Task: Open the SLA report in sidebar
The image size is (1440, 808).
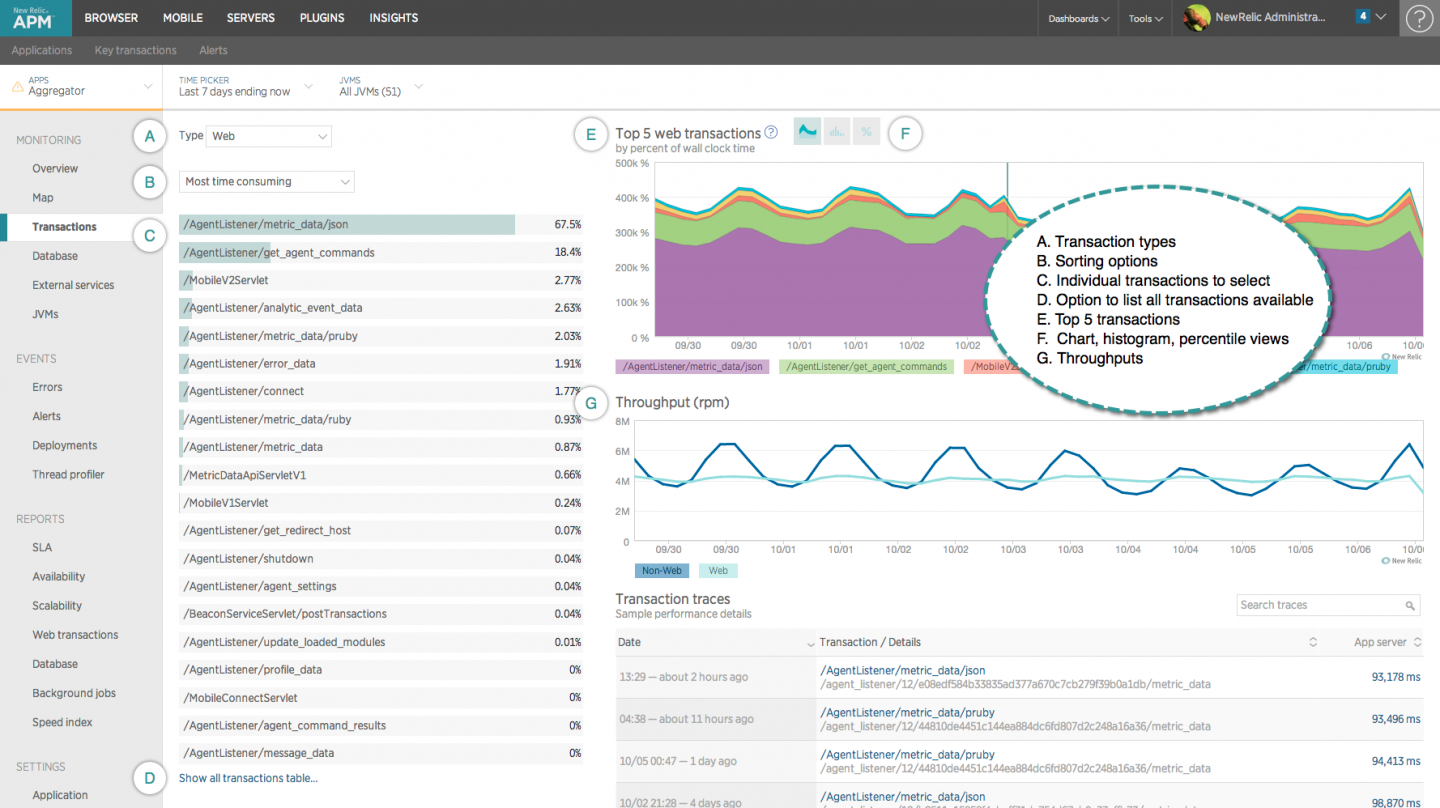Action: pyautogui.click(x=42, y=547)
